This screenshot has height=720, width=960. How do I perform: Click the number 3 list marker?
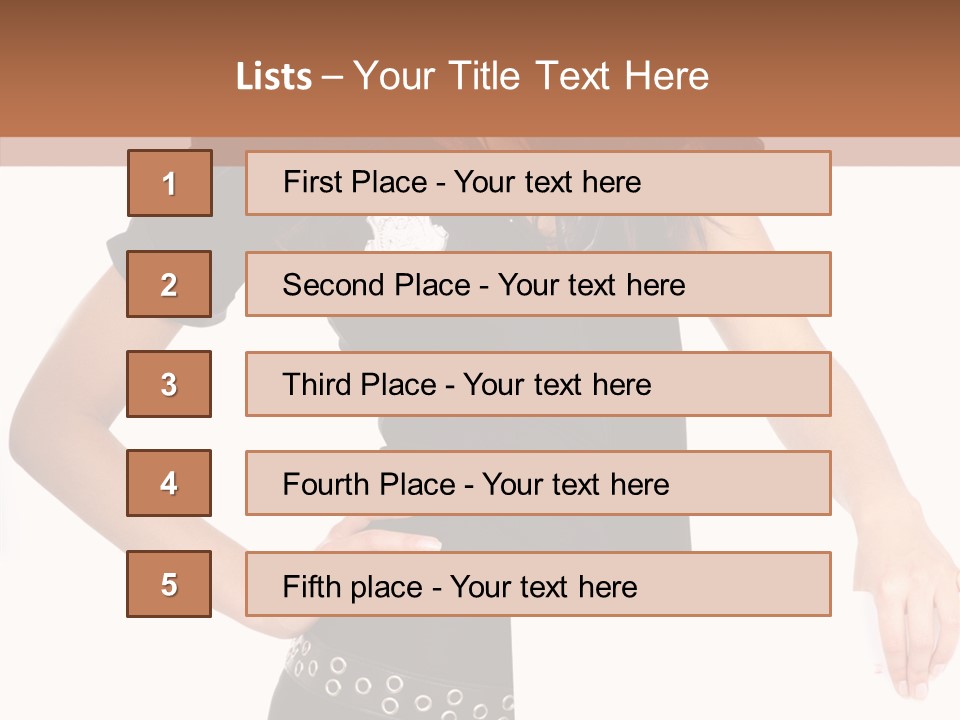169,384
